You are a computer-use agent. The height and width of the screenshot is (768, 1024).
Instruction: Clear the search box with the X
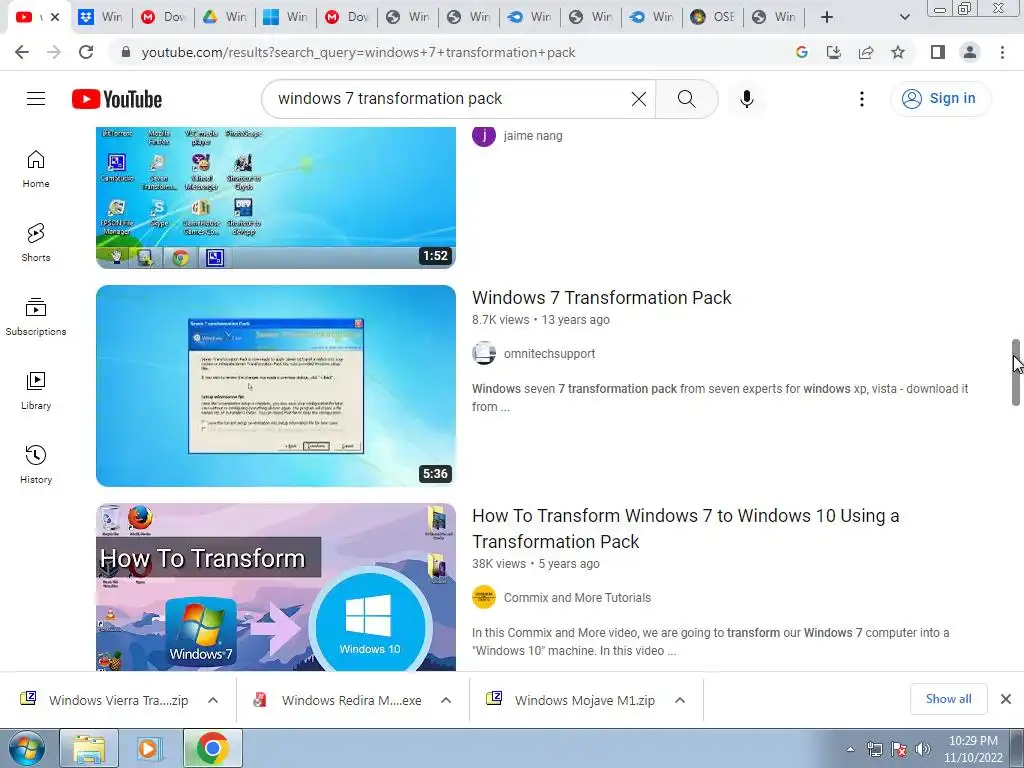639,99
